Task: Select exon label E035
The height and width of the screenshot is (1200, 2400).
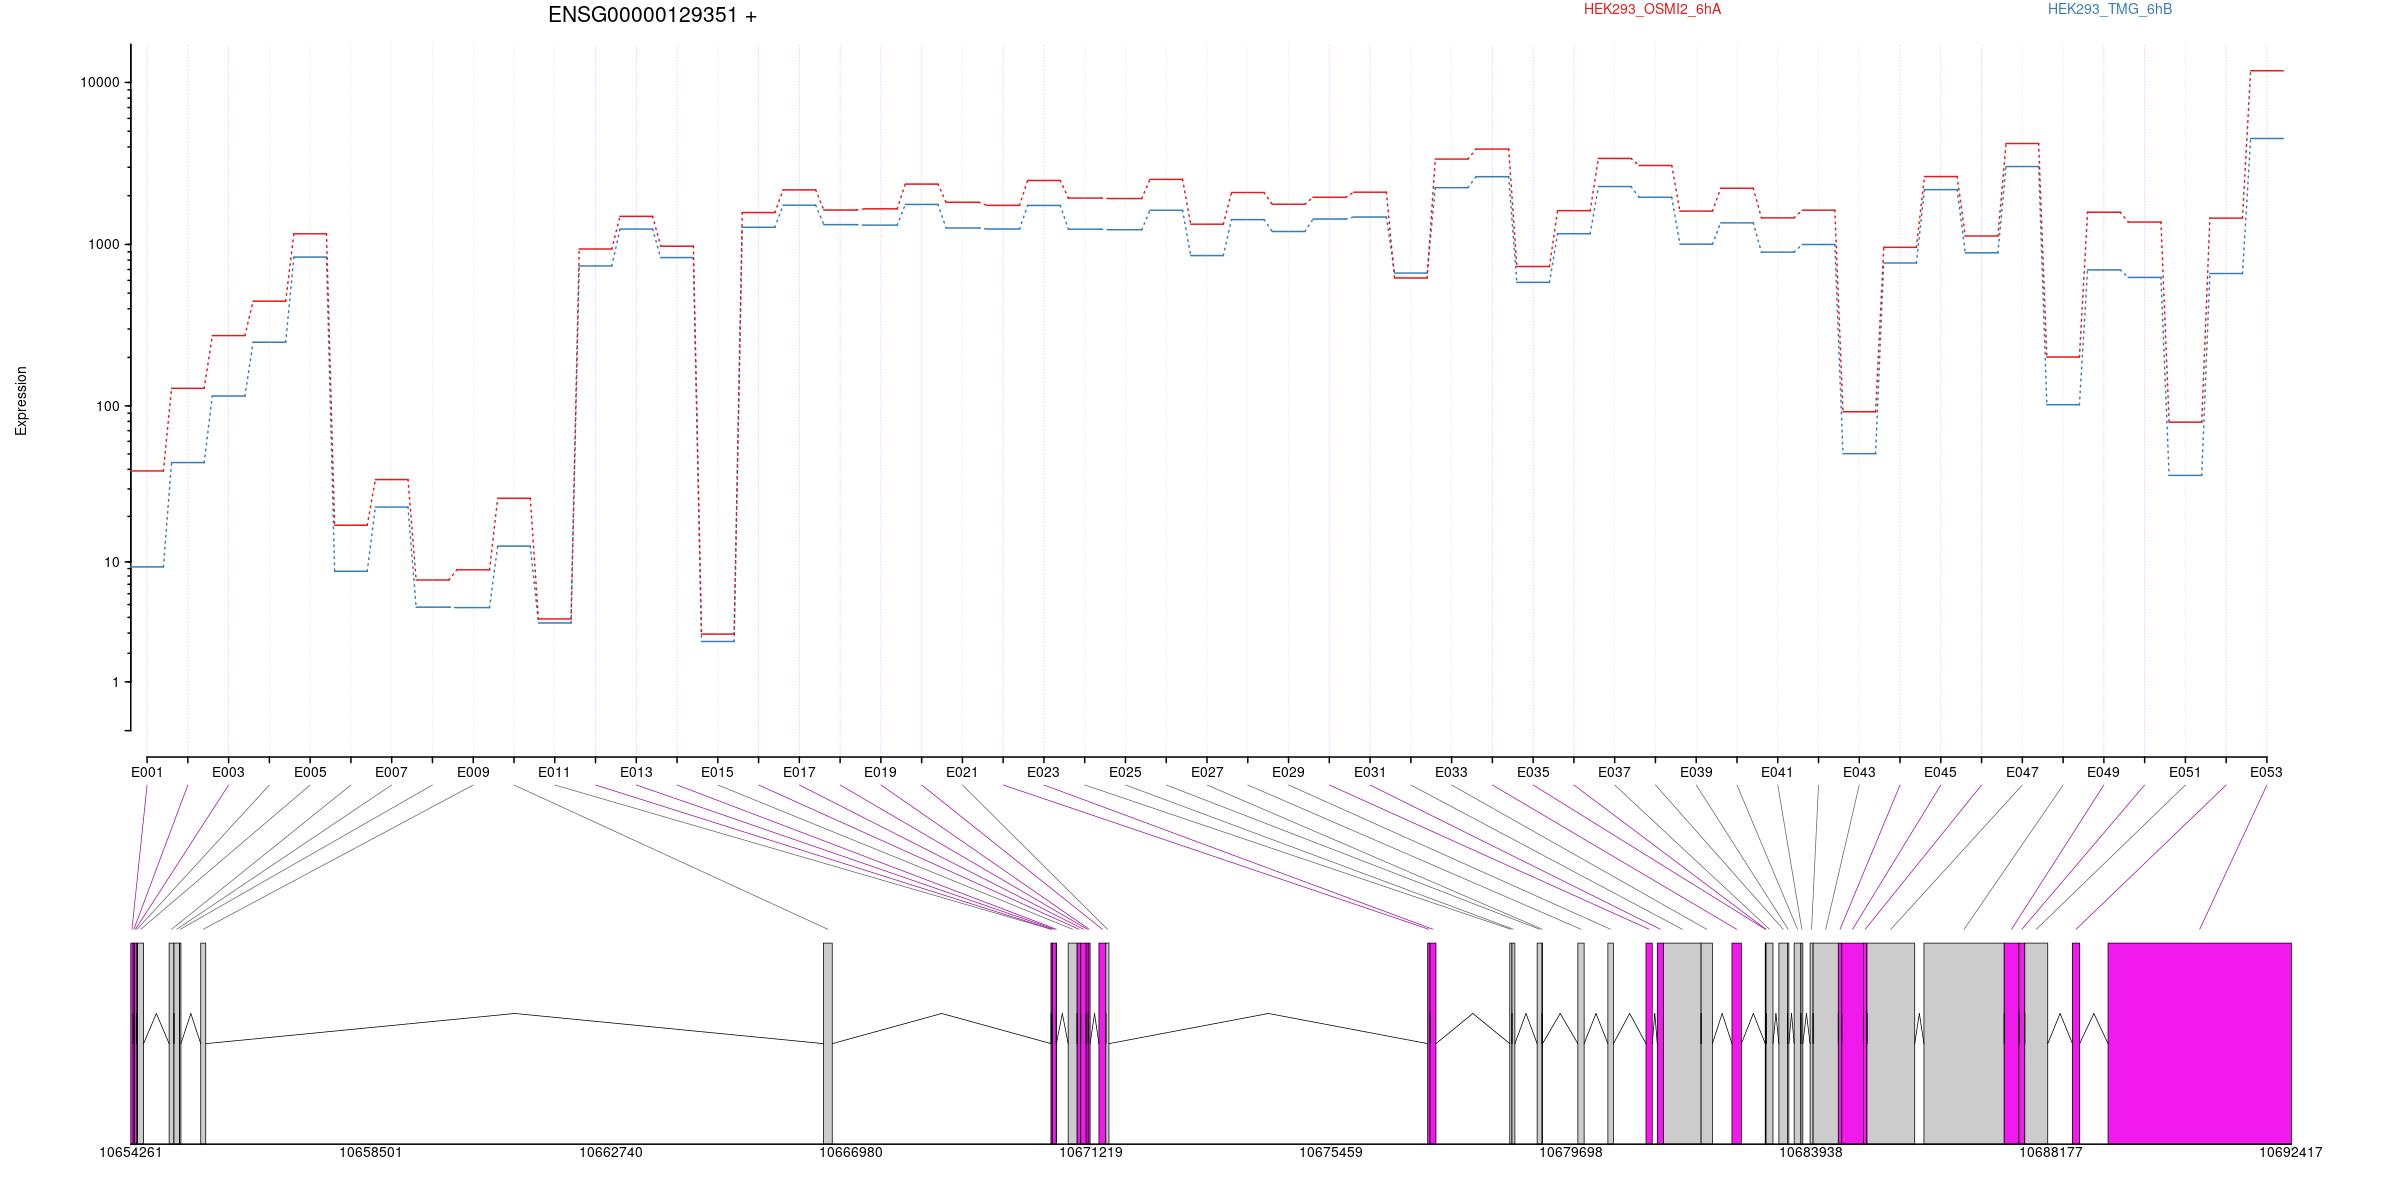Action: tap(1533, 772)
